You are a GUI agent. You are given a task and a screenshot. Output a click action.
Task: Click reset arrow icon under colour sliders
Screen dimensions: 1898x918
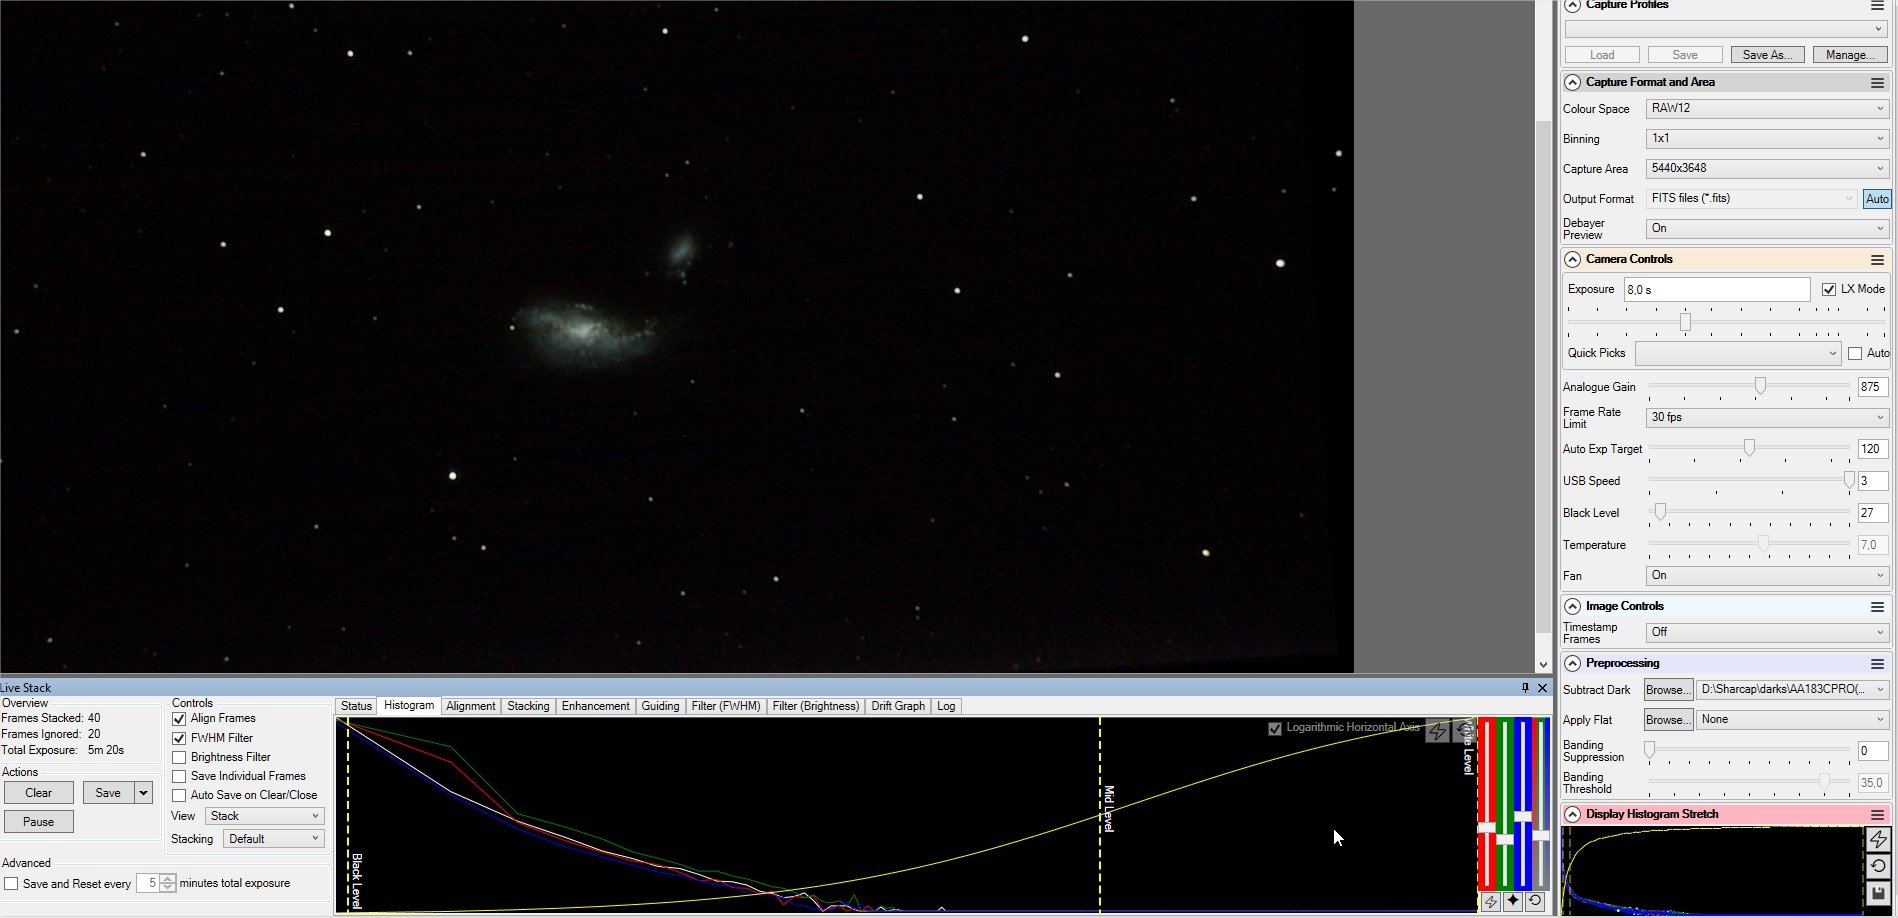tap(1535, 901)
